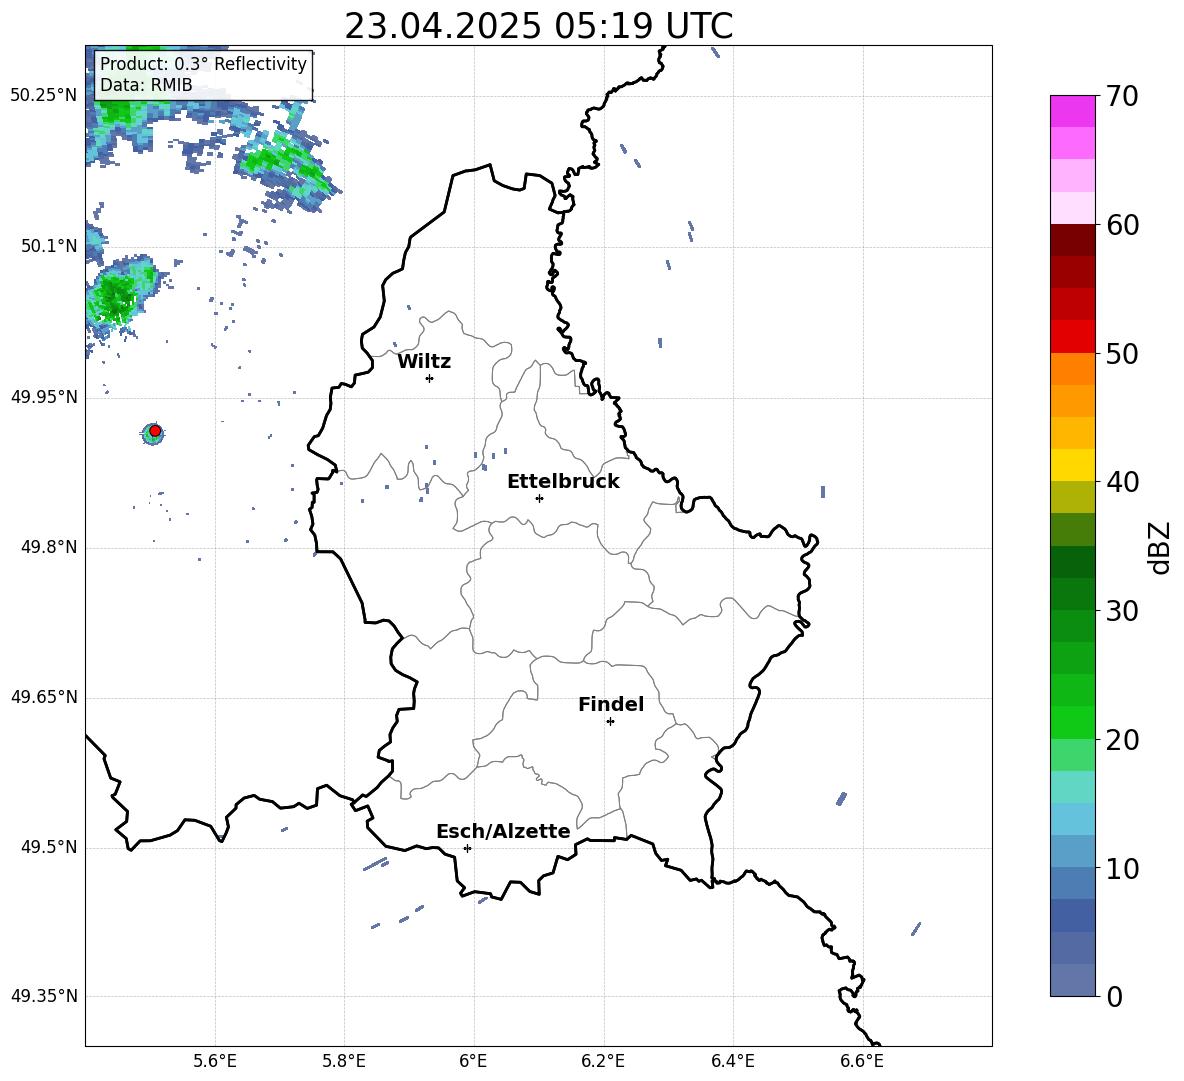Click the magenta swatch at top of colorbar
Screen dimensions: 1184x1081
1072,111
